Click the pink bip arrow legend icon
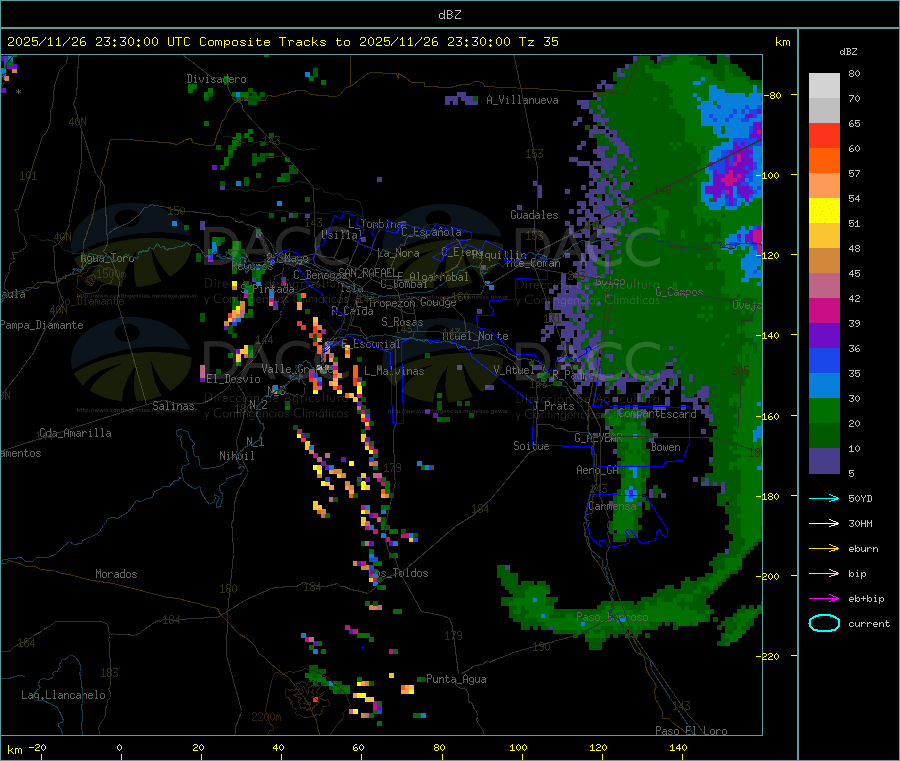The height and width of the screenshot is (761, 900). 824,573
